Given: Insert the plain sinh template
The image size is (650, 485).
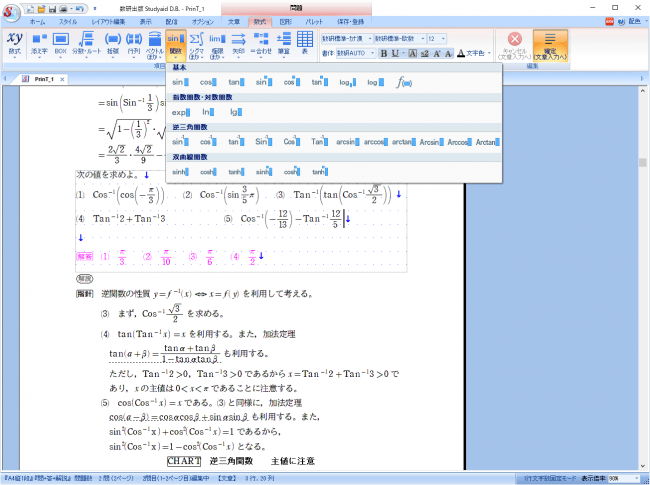Looking at the screenshot, I should (180, 172).
